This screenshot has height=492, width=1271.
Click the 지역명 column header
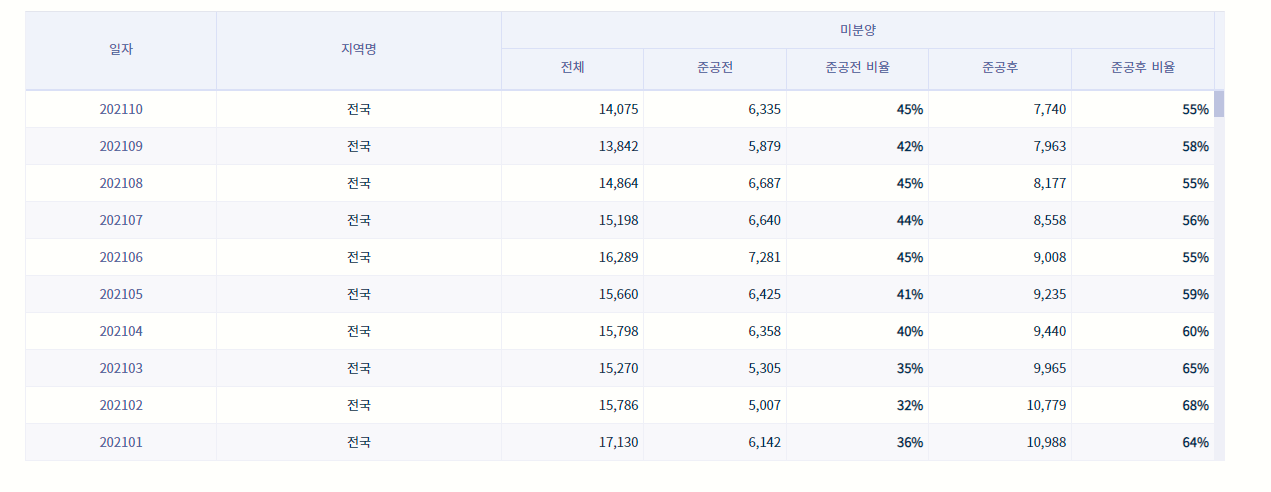tap(359, 50)
